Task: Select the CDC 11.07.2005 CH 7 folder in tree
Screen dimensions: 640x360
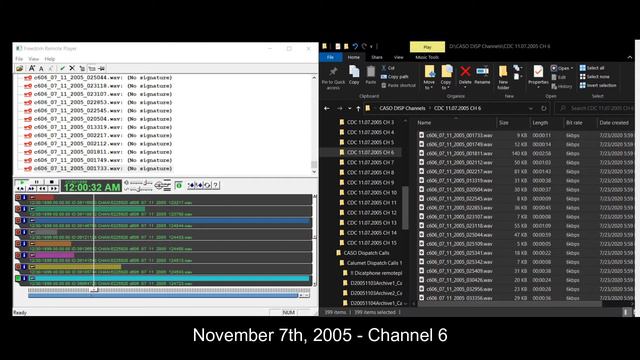Action: click(370, 162)
